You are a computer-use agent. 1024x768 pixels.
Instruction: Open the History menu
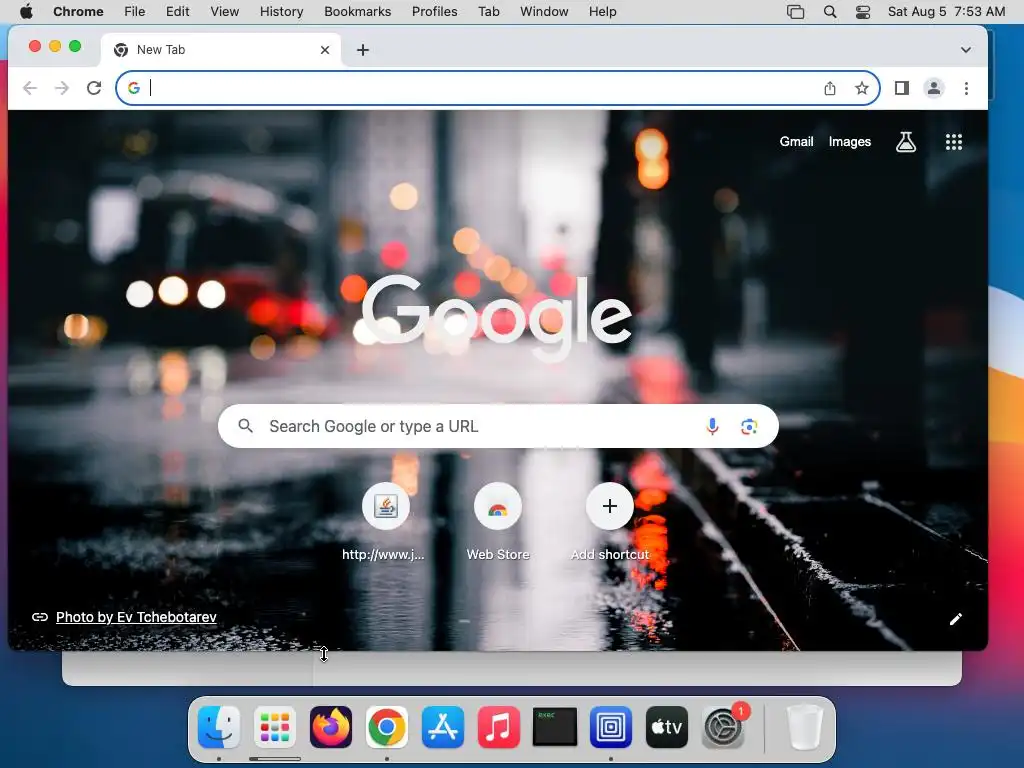281,12
